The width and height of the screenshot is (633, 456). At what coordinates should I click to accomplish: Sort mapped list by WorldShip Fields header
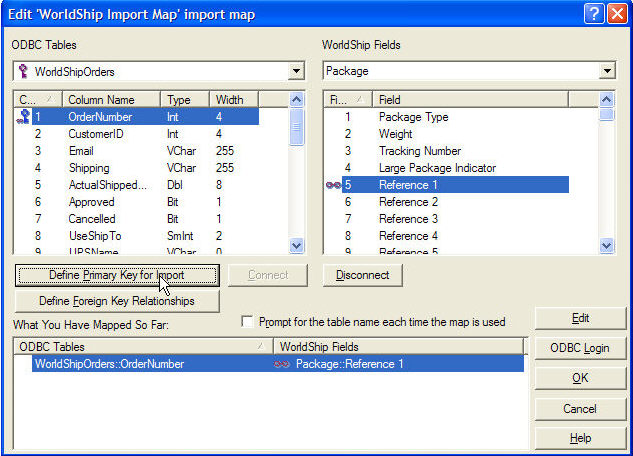pos(399,347)
